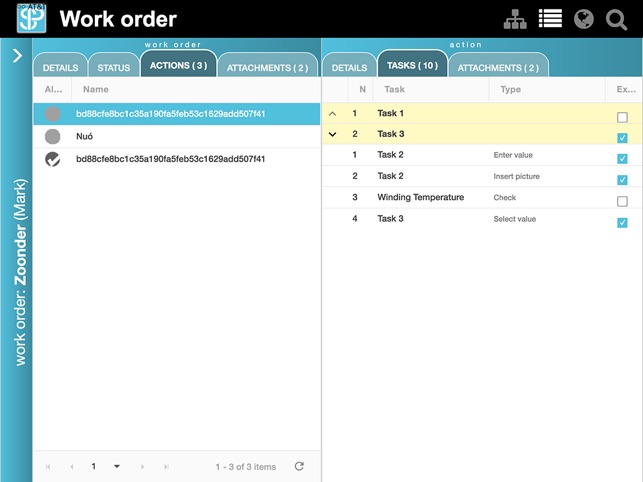Select the TASKS (10) tab
Screen dimensions: 643x482
(412, 65)
